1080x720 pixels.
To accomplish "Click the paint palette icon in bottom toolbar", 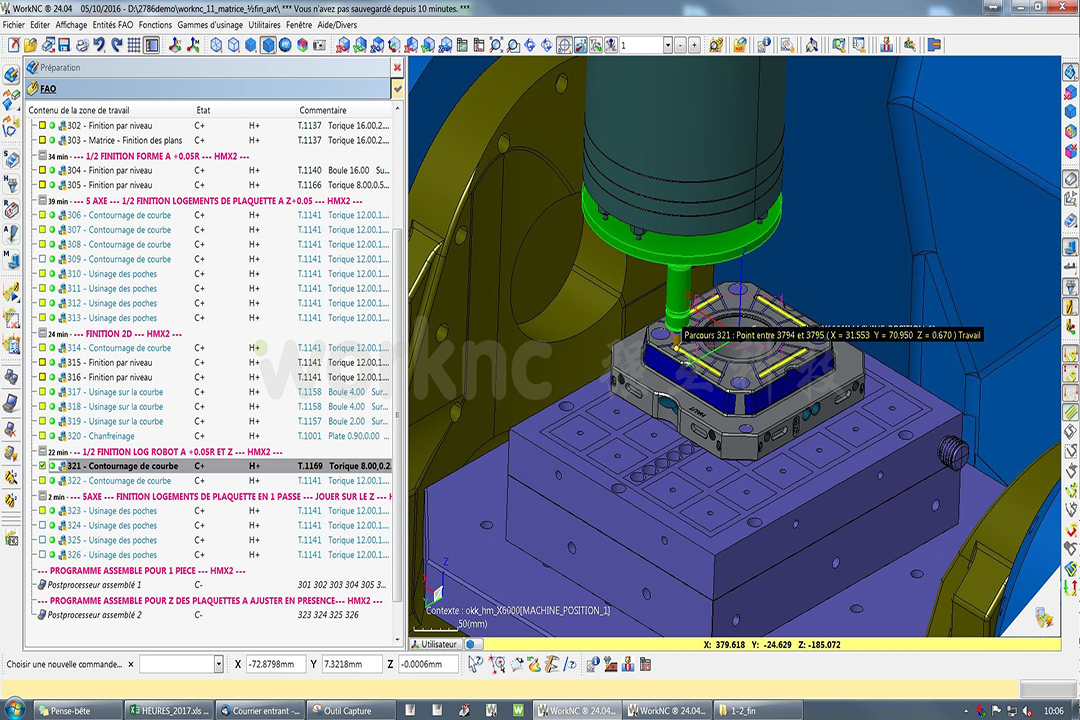I will pyautogui.click(x=534, y=664).
